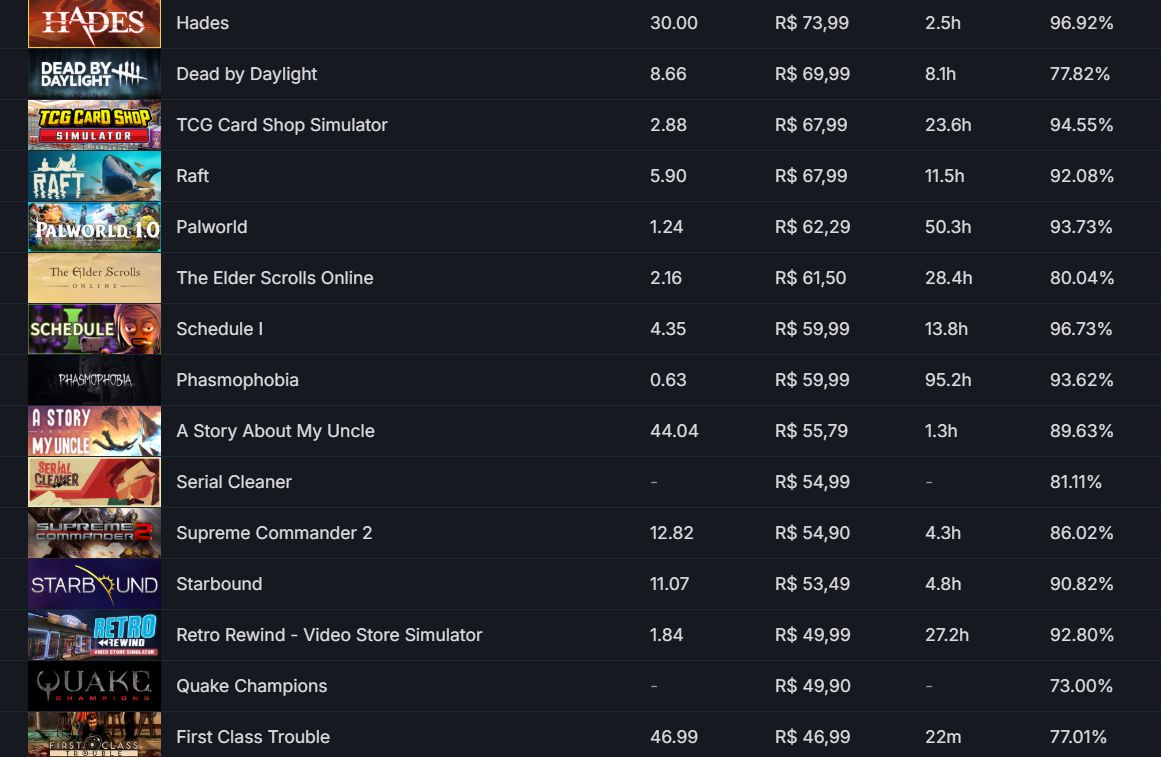Select the 50.3h playtime cell
1161x757 pixels.
pyautogui.click(x=948, y=227)
